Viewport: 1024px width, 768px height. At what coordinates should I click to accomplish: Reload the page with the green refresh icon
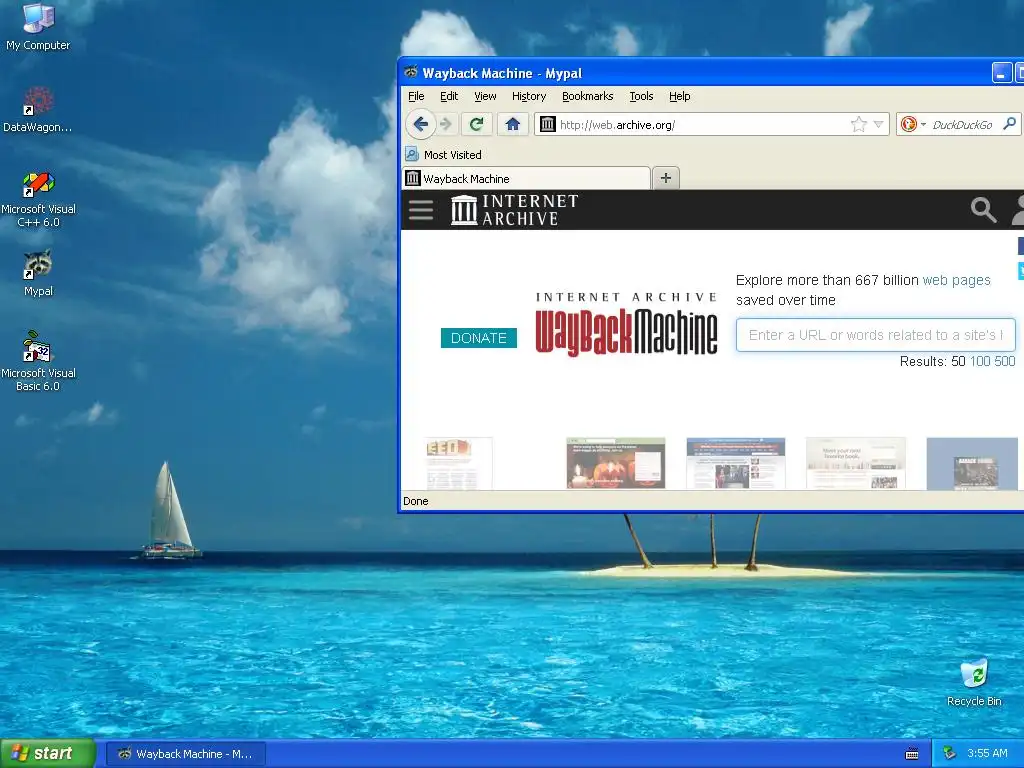[477, 124]
